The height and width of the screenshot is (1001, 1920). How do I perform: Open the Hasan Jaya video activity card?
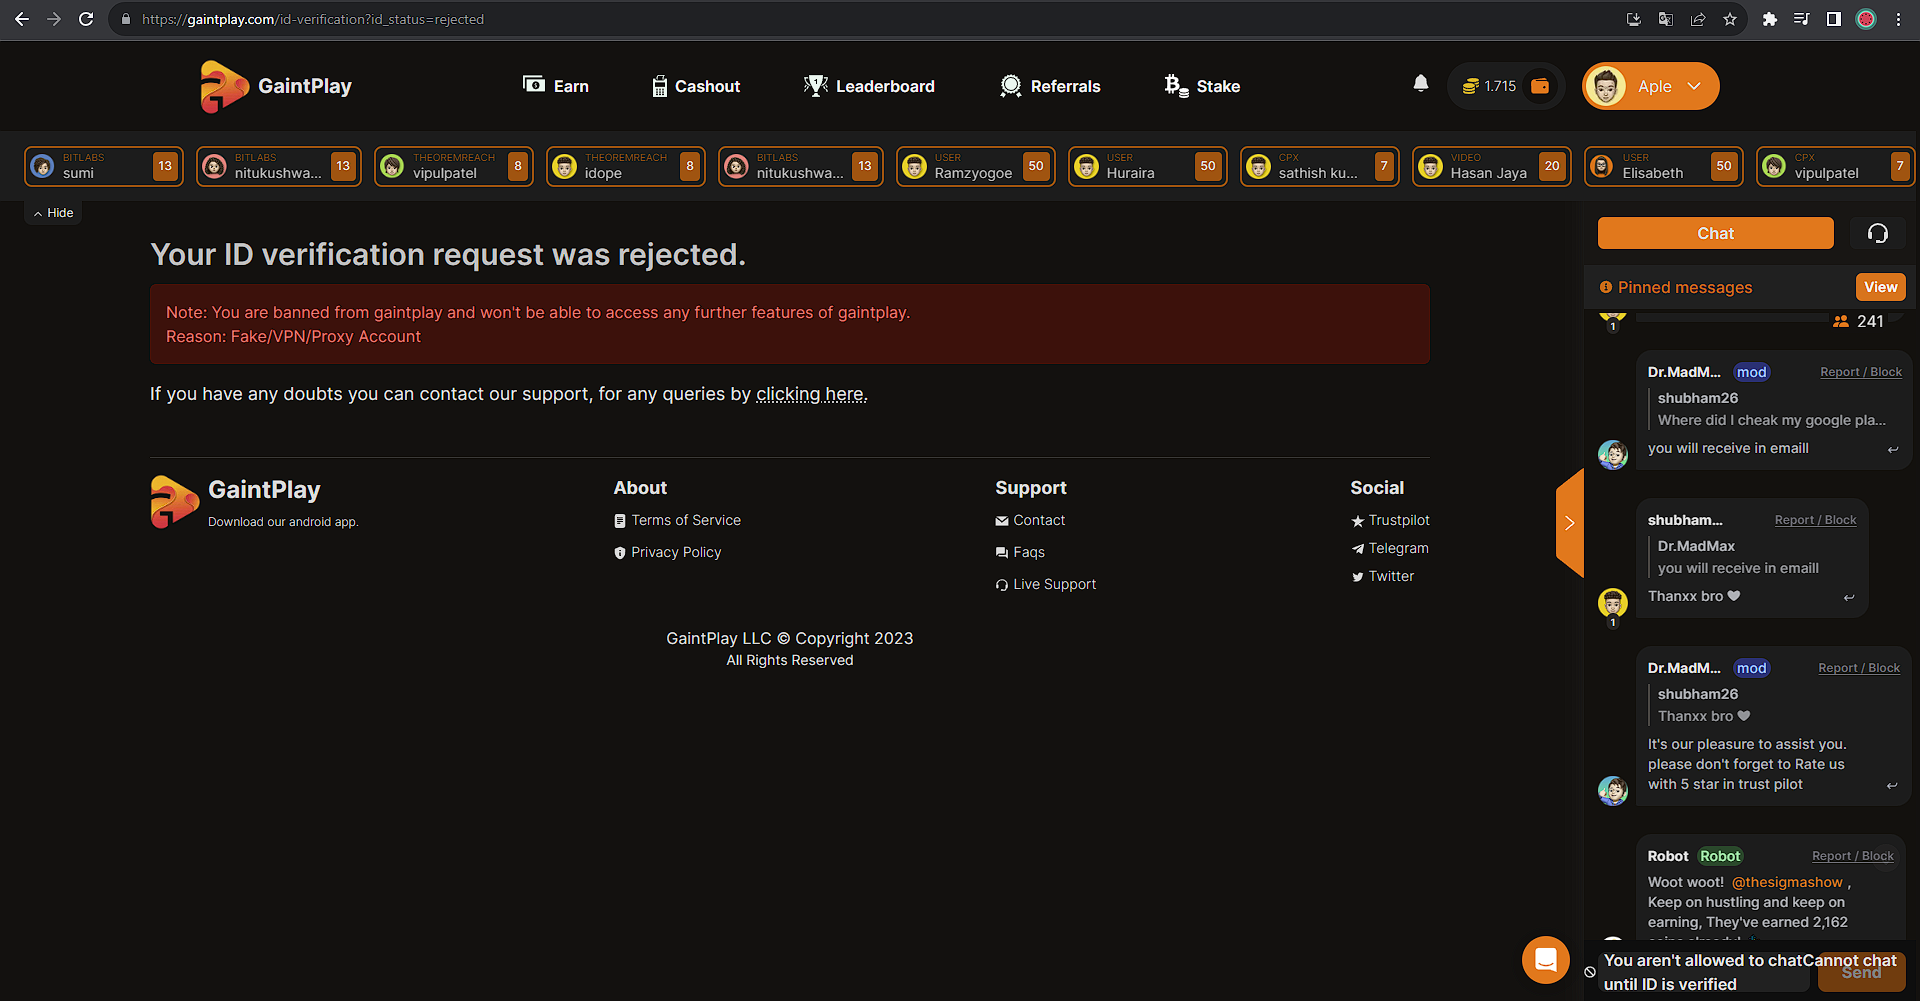coord(1492,166)
